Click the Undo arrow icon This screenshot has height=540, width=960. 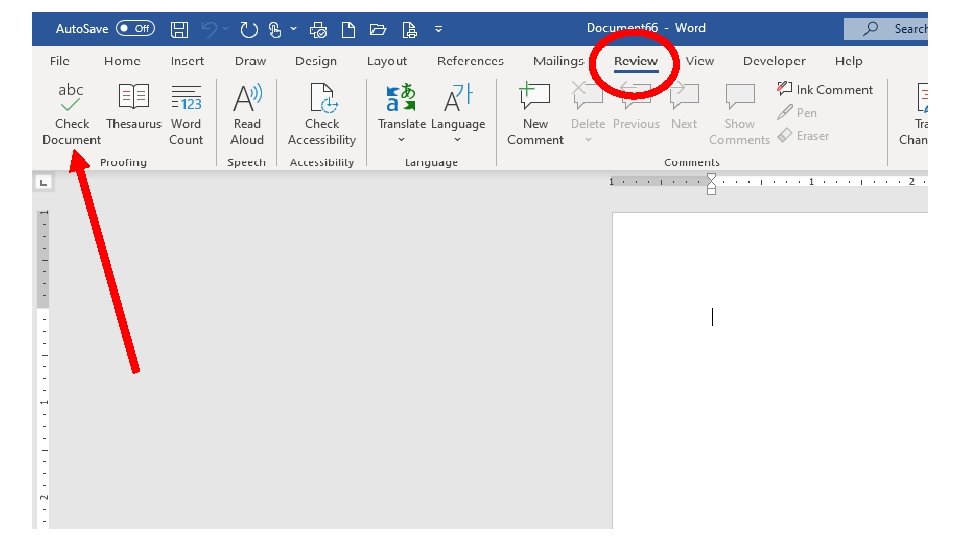point(209,29)
